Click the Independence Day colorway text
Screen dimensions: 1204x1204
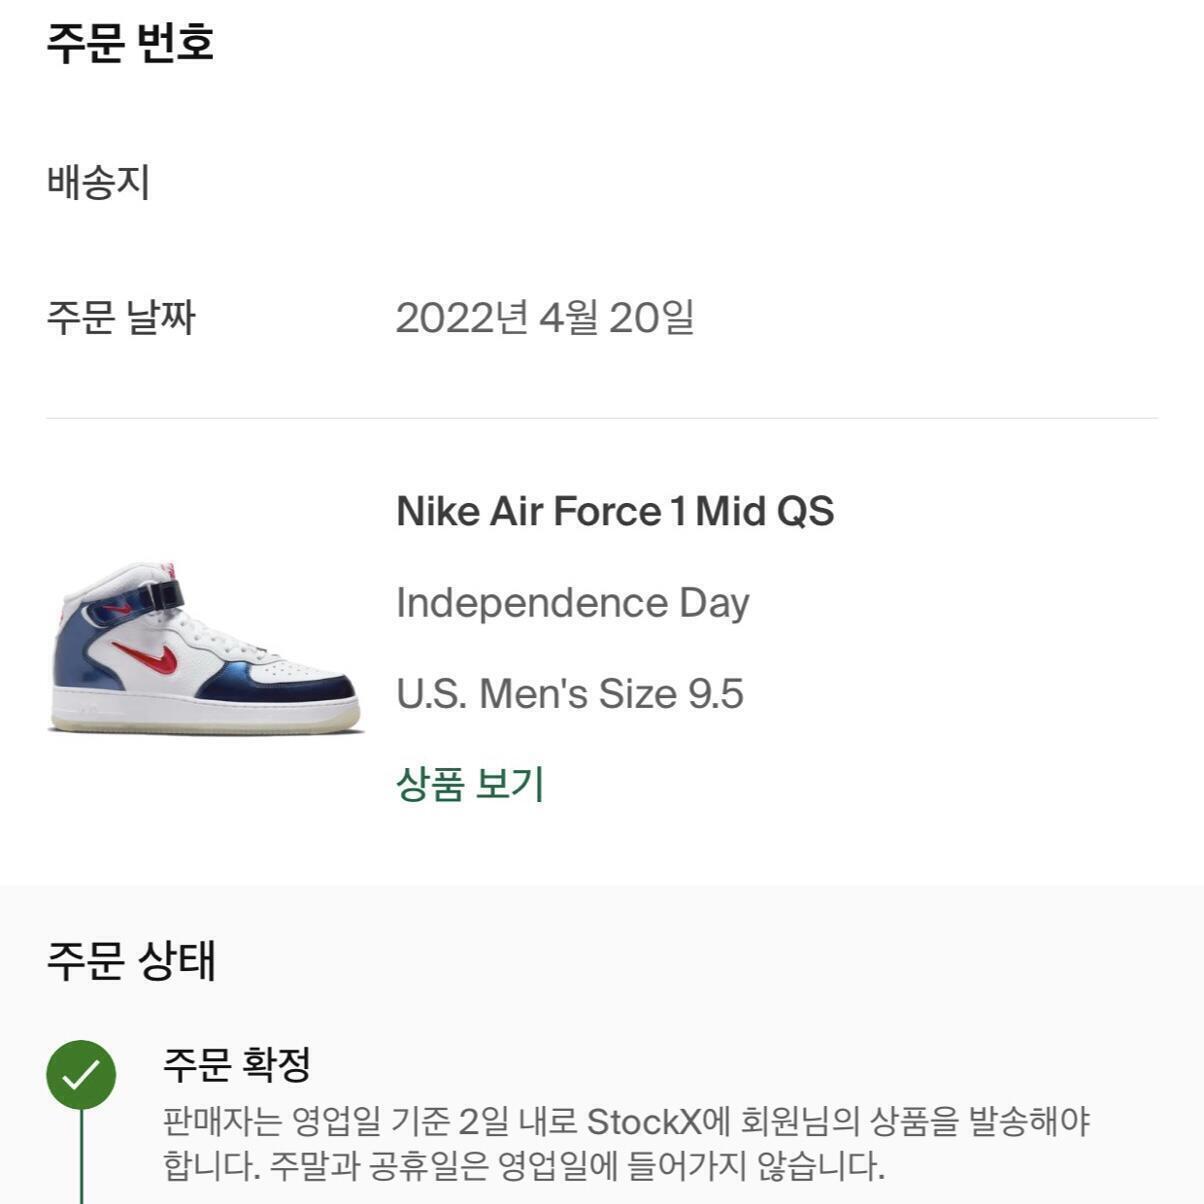click(x=572, y=603)
